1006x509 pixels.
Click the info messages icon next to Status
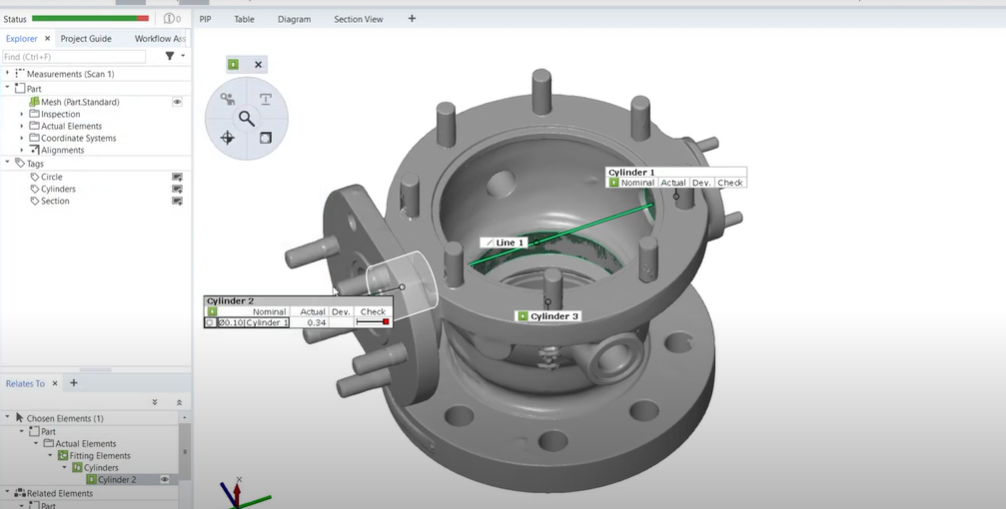click(171, 19)
